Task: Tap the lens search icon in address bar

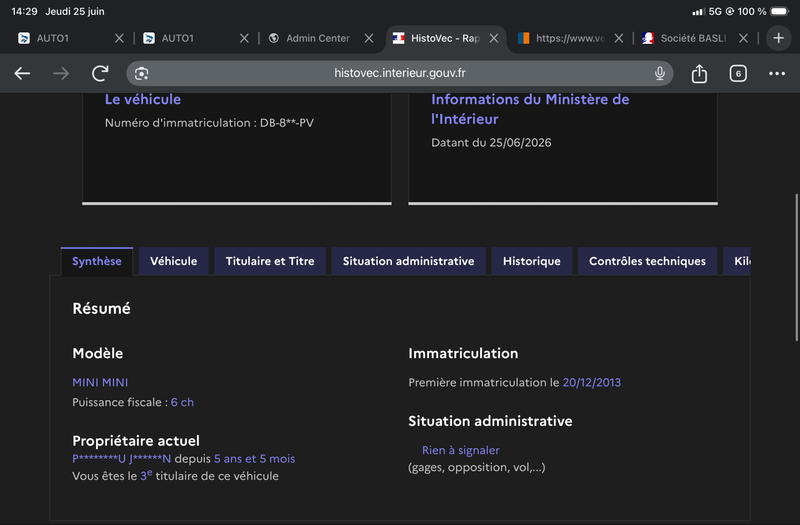Action: (141, 73)
